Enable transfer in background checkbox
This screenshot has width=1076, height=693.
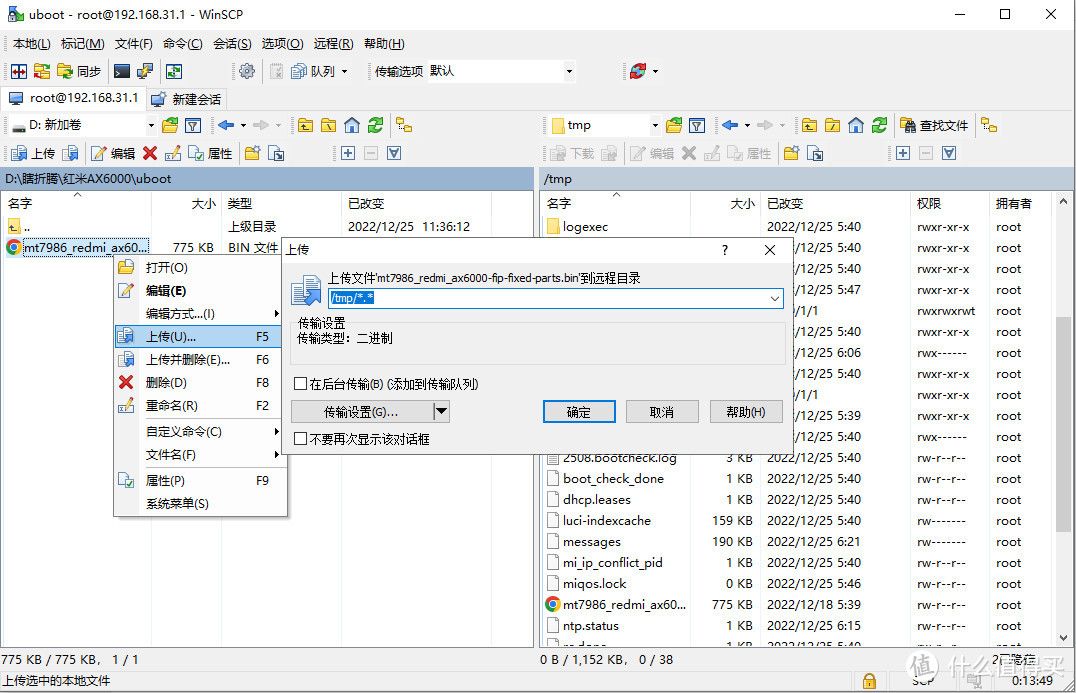pos(300,384)
